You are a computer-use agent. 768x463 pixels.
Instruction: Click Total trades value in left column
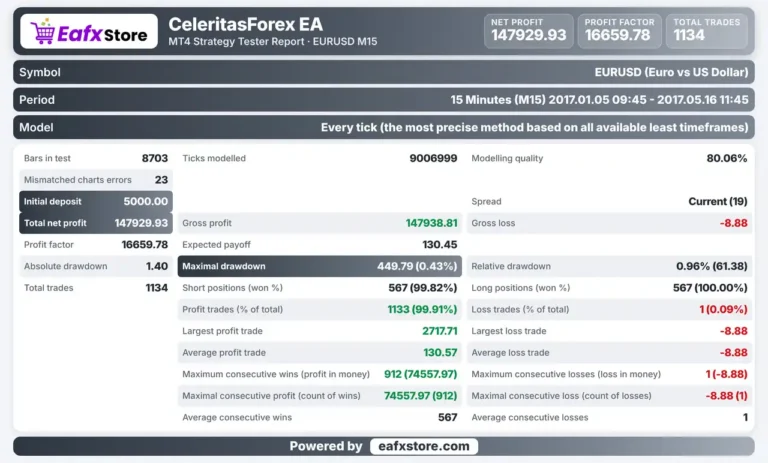(157, 288)
